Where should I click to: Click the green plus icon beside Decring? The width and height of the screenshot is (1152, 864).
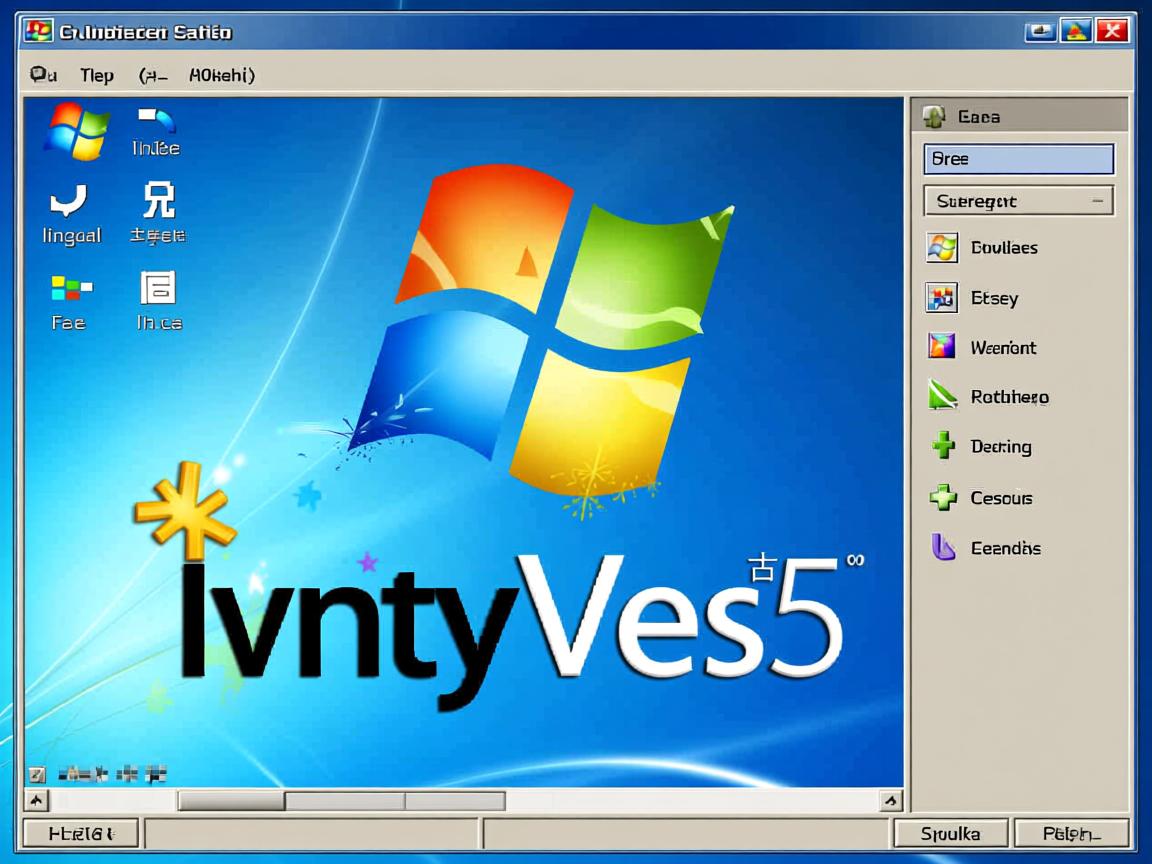click(943, 446)
